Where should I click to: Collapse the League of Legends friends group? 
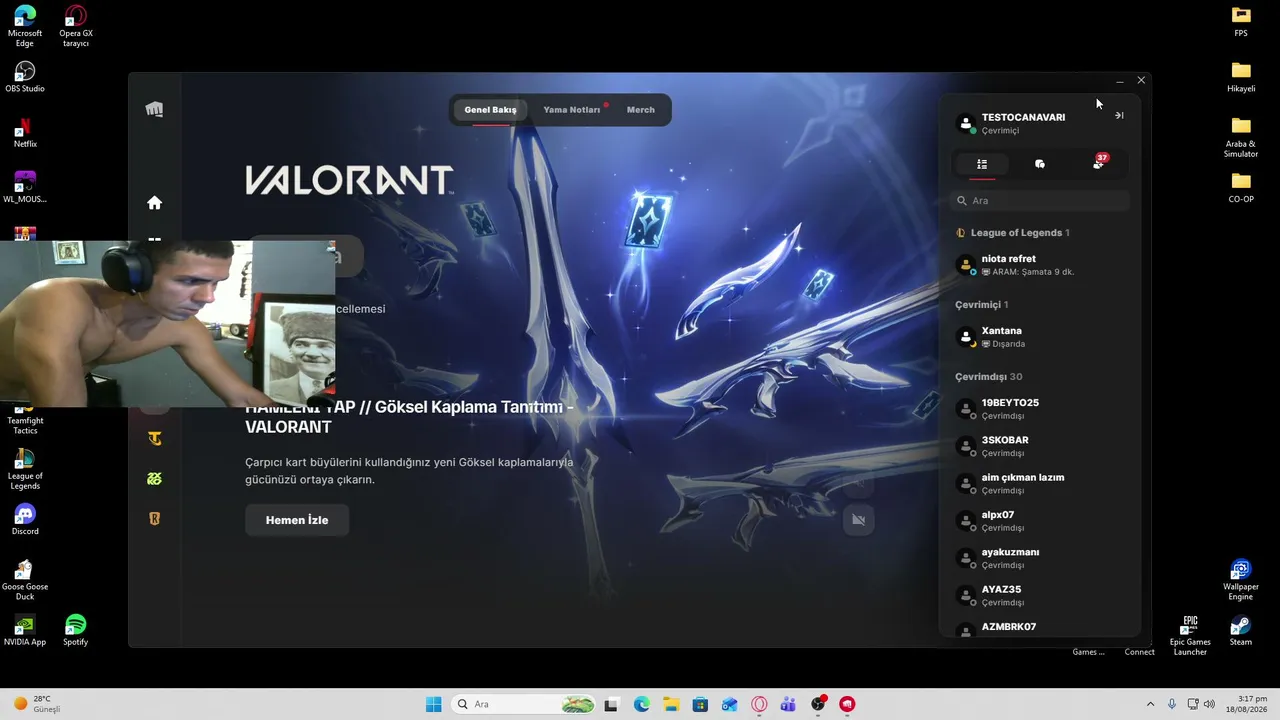[1013, 233]
